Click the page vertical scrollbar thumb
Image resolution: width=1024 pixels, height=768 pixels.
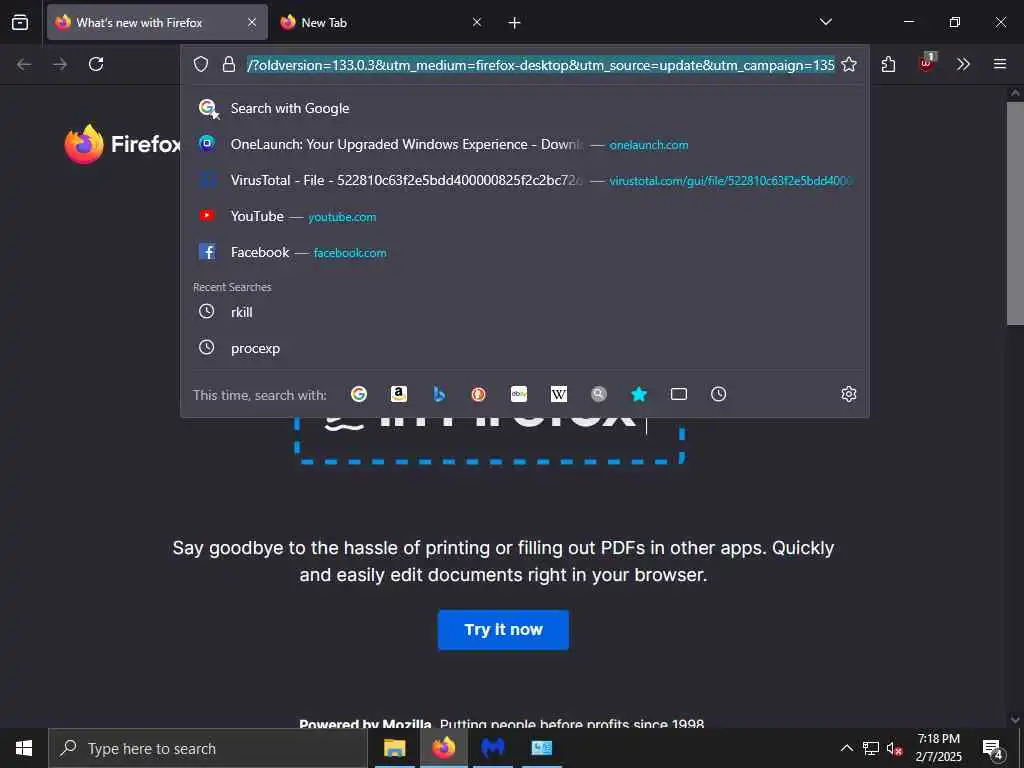[1015, 213]
